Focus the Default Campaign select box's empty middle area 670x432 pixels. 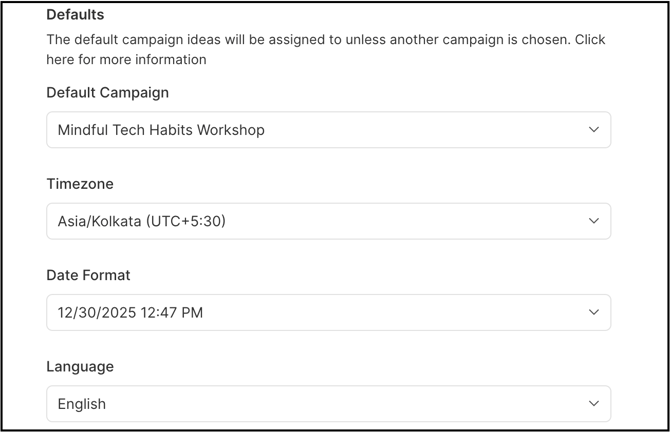click(x=420, y=130)
